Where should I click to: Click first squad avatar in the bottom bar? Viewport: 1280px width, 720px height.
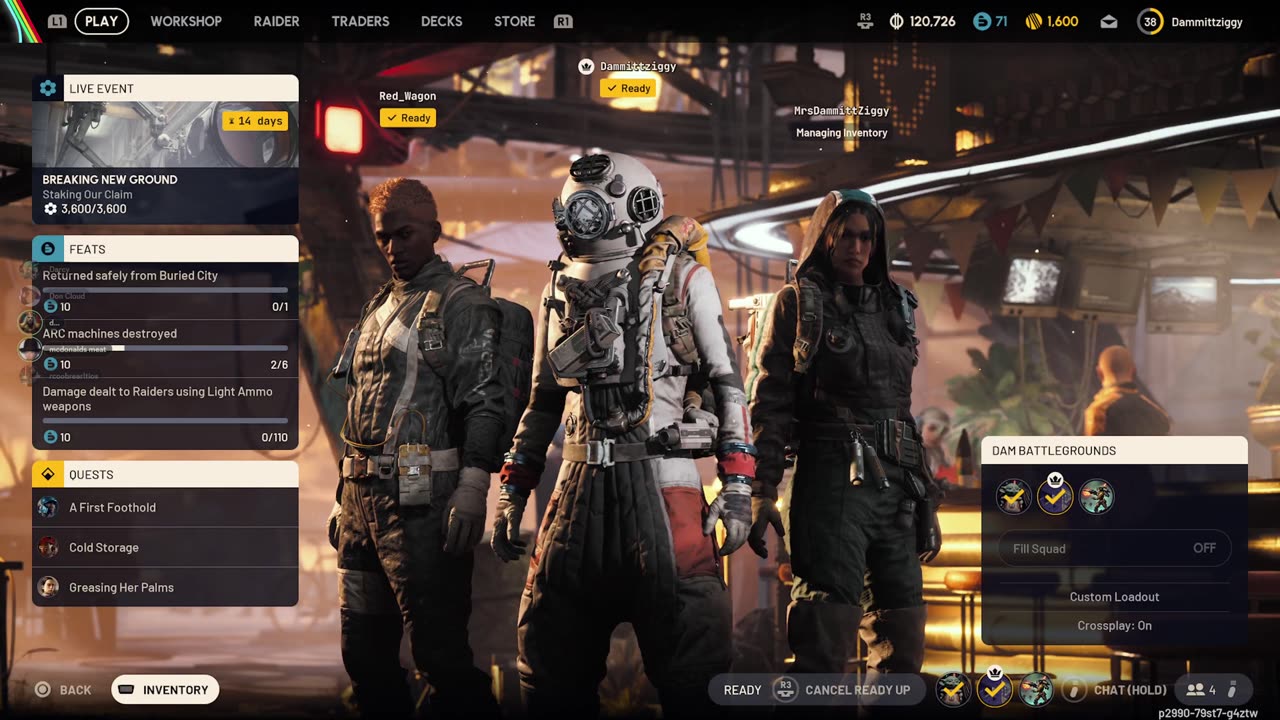point(952,690)
